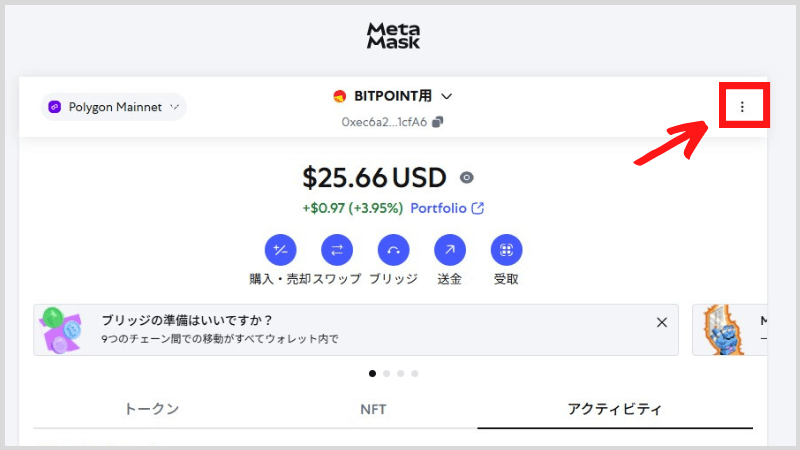Image resolution: width=800 pixels, height=450 pixels.
Task: Click the Send (送金) arrow icon
Action: (x=449, y=250)
